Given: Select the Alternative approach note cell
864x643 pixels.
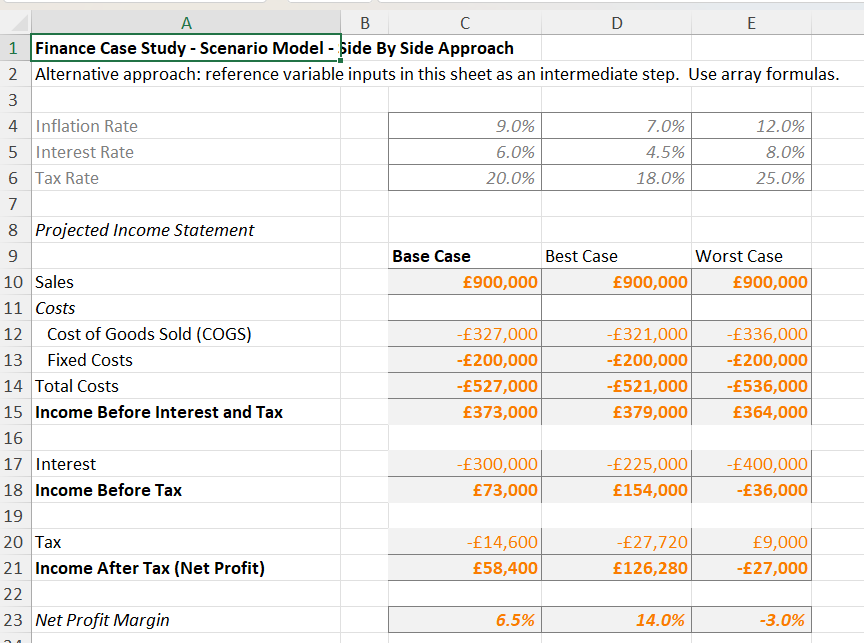Looking at the screenshot, I should click(185, 74).
